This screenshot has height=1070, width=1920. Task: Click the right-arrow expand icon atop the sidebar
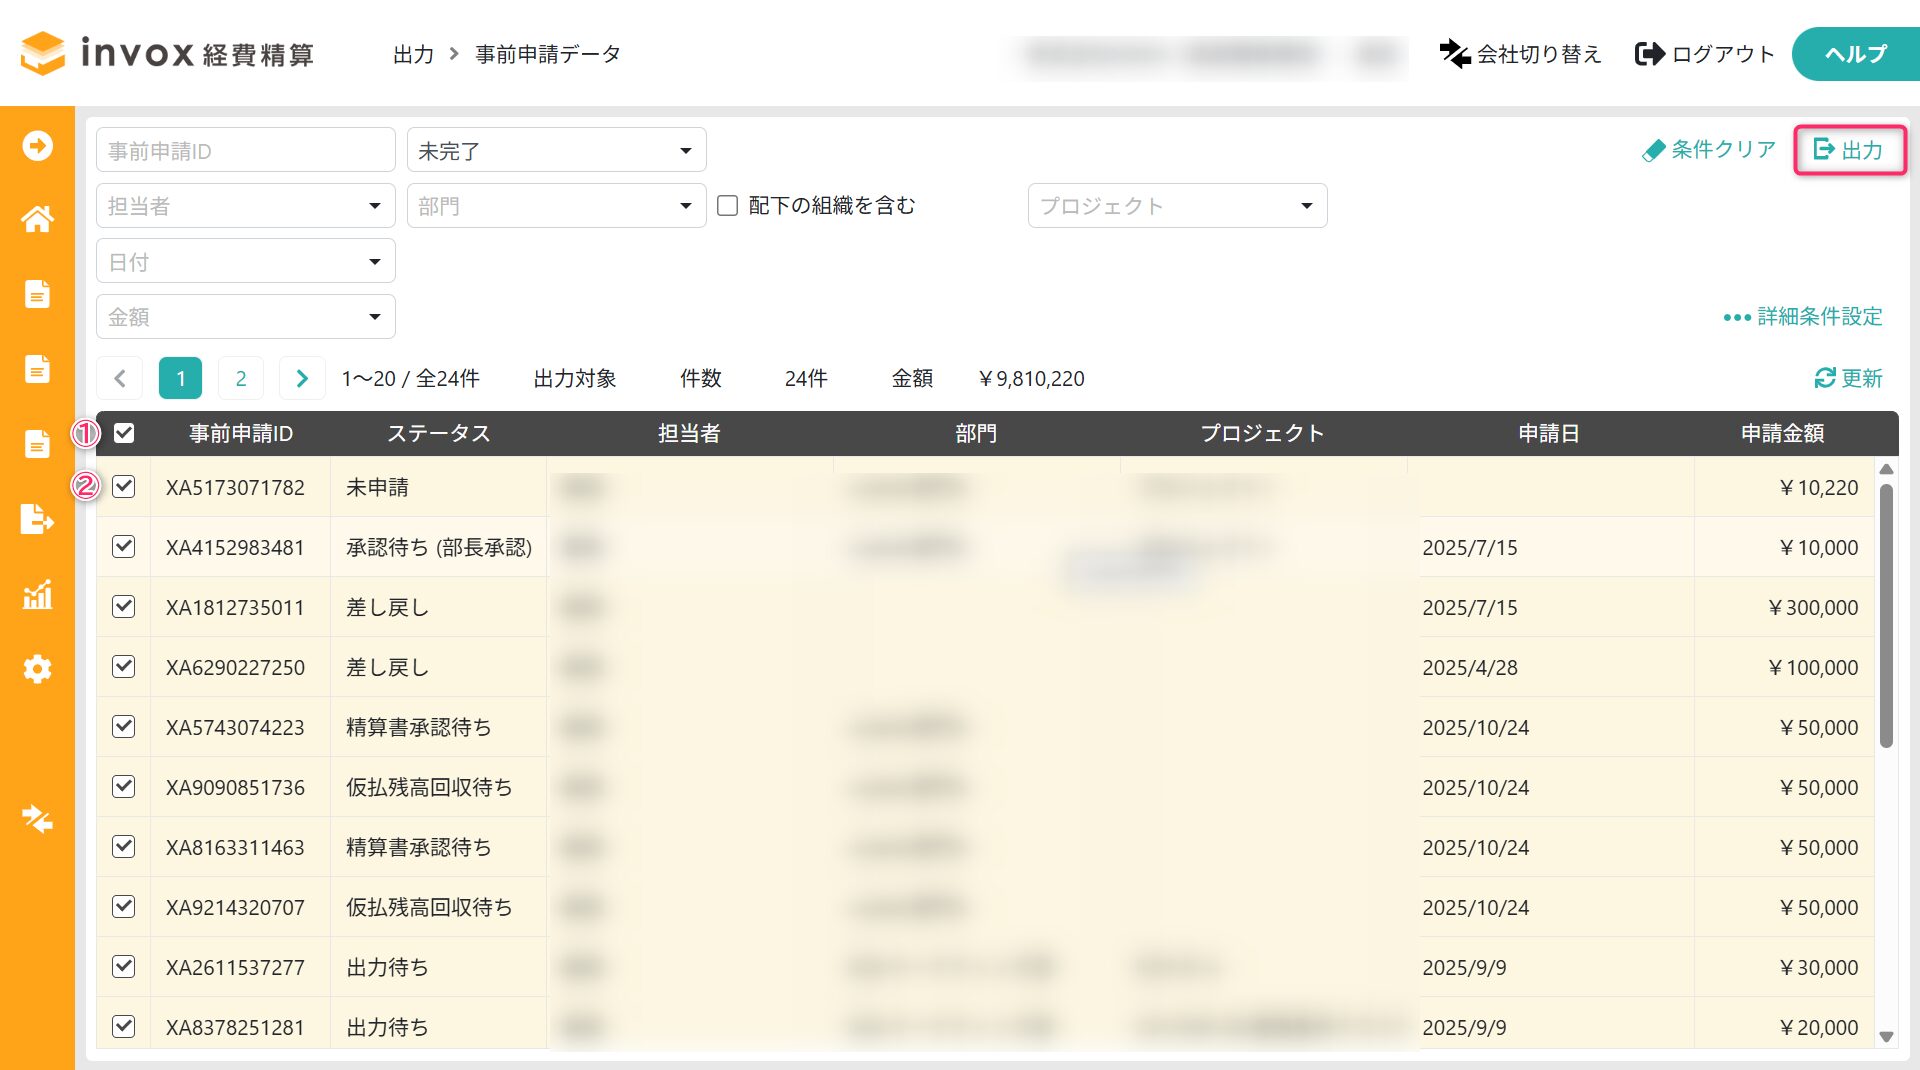37,146
